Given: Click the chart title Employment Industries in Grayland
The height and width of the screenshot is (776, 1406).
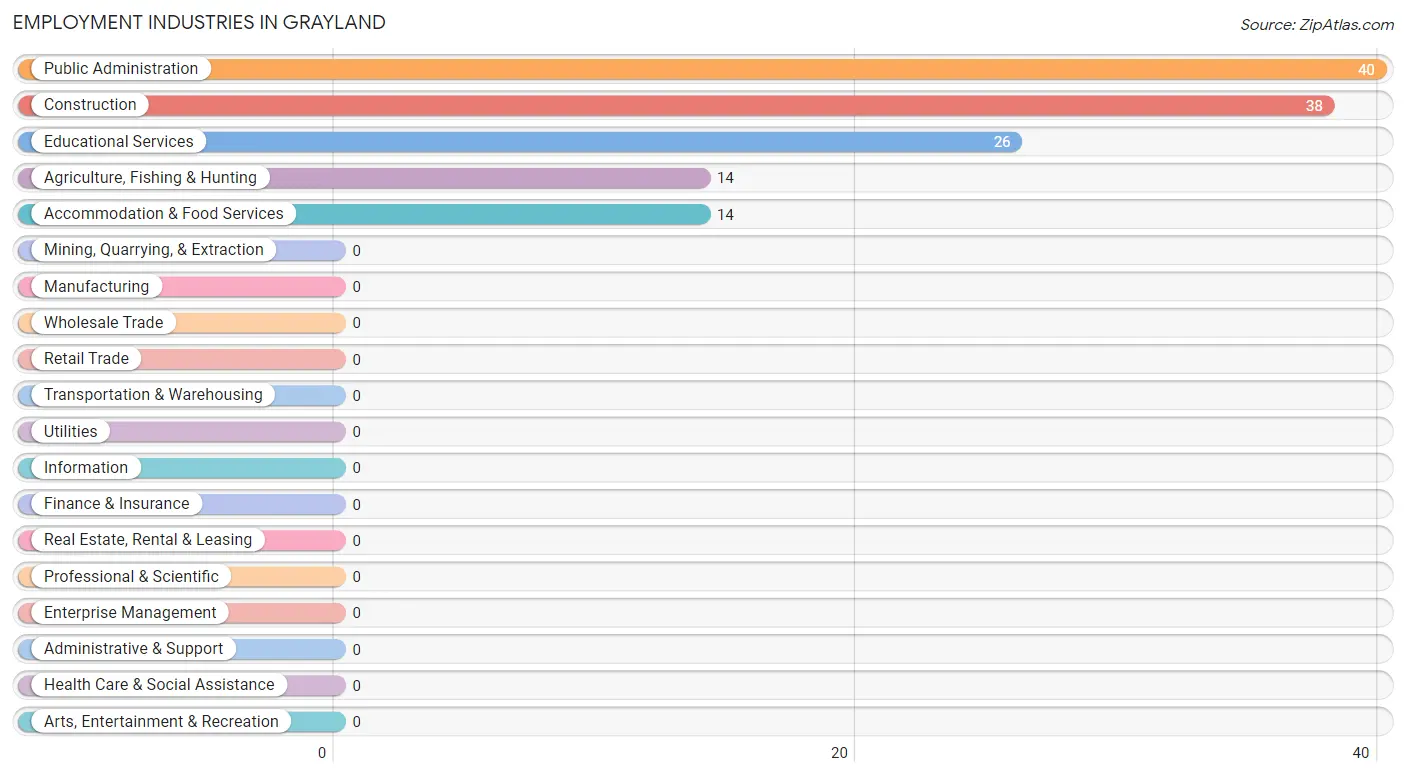Looking at the screenshot, I should [199, 22].
